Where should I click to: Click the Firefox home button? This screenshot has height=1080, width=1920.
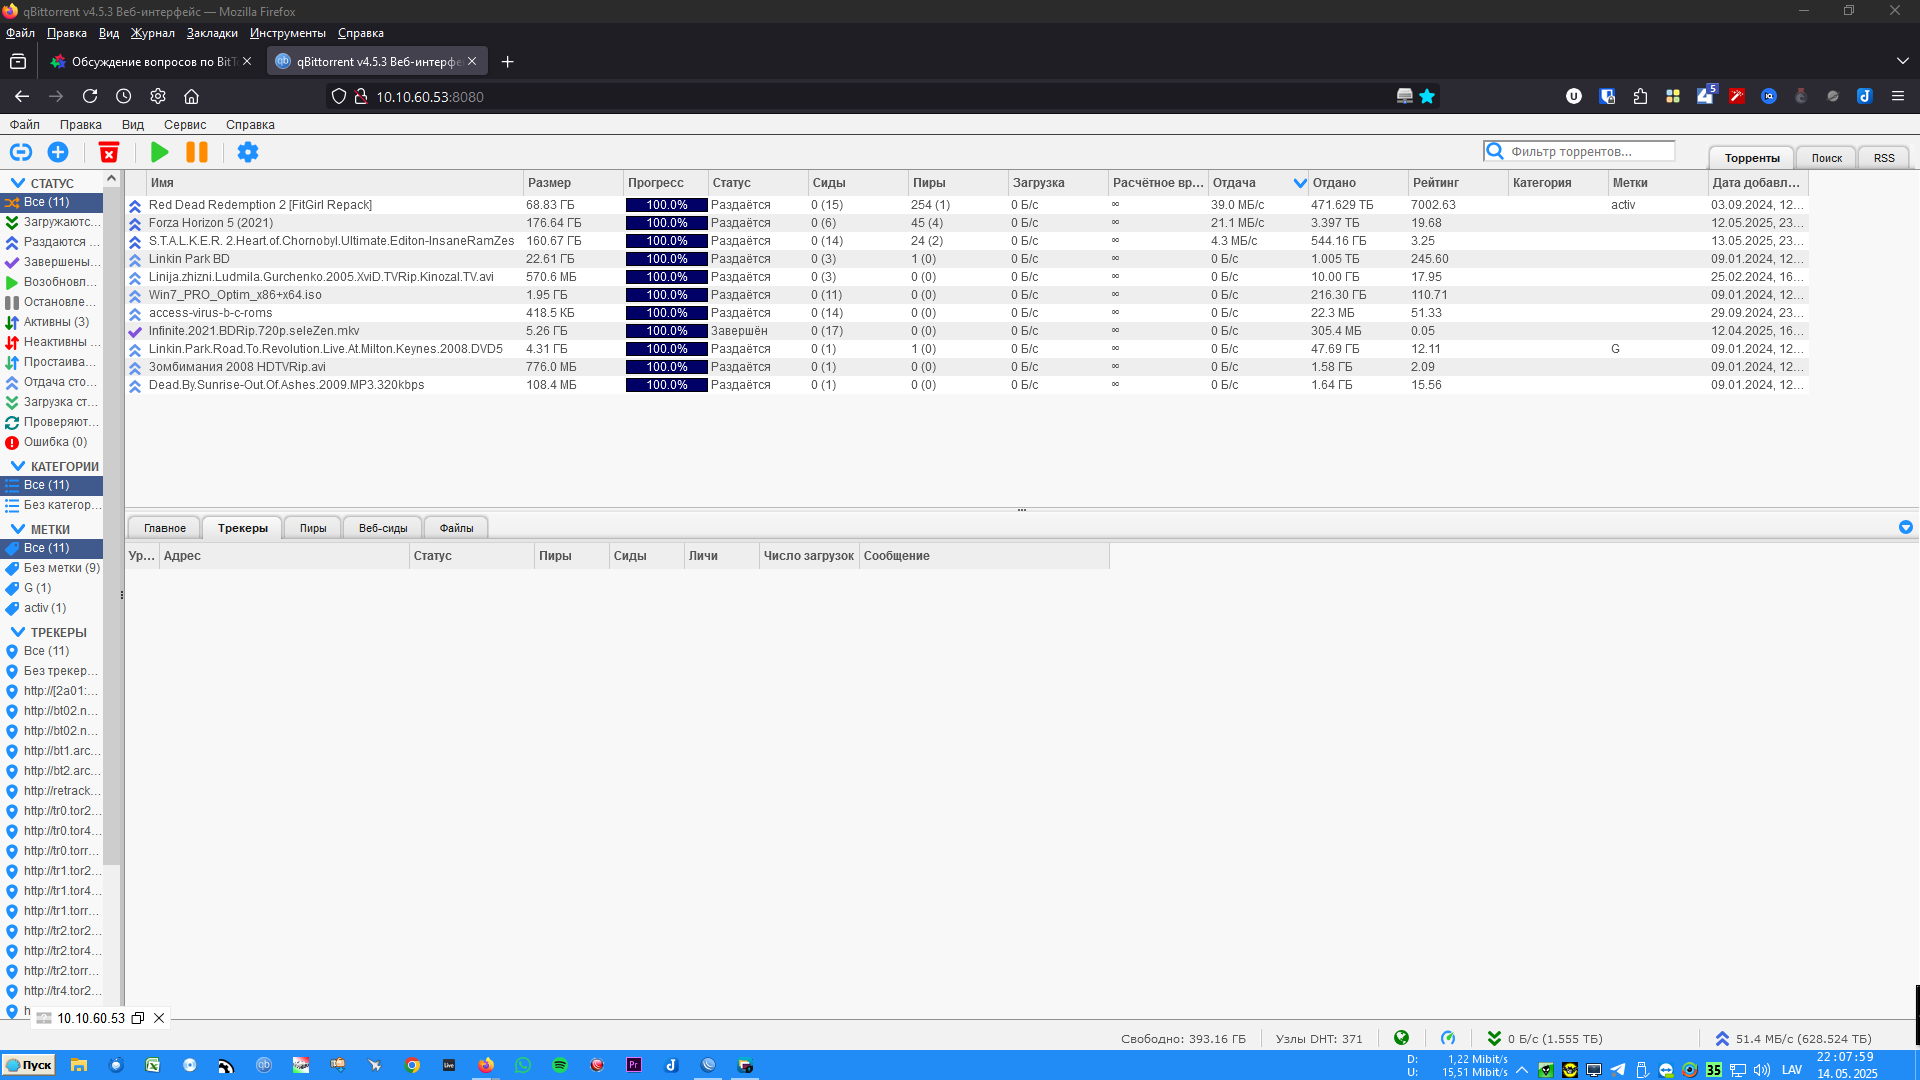192,96
